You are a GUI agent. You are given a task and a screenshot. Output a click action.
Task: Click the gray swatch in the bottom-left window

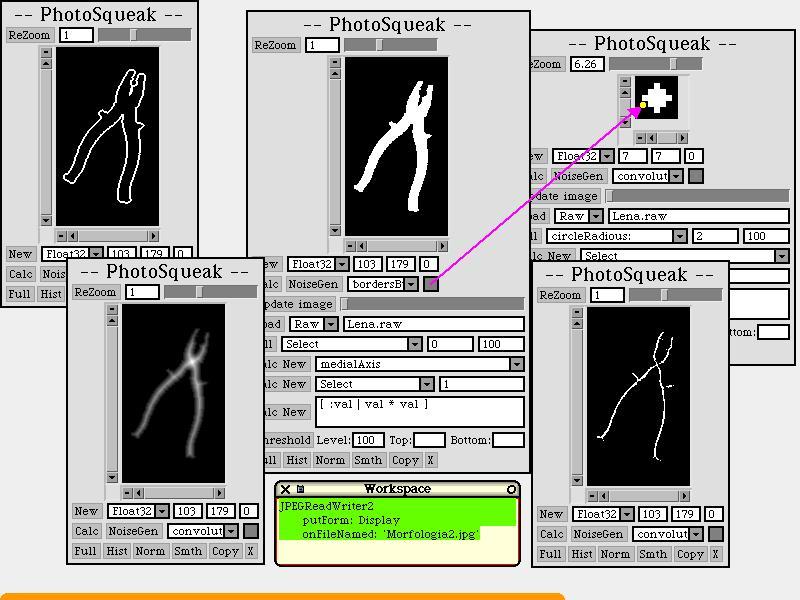[251, 531]
